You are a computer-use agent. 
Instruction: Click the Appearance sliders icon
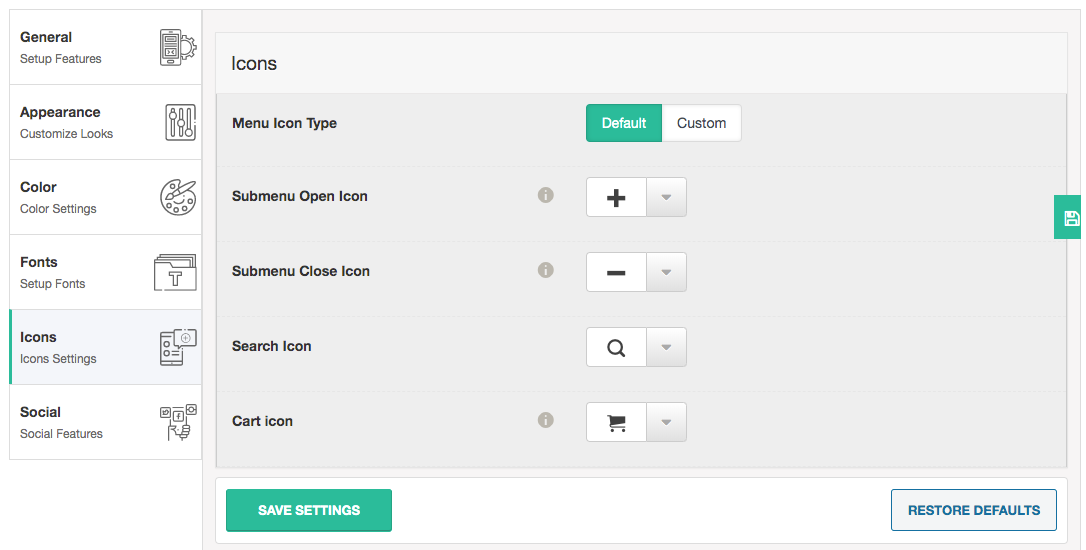[180, 122]
